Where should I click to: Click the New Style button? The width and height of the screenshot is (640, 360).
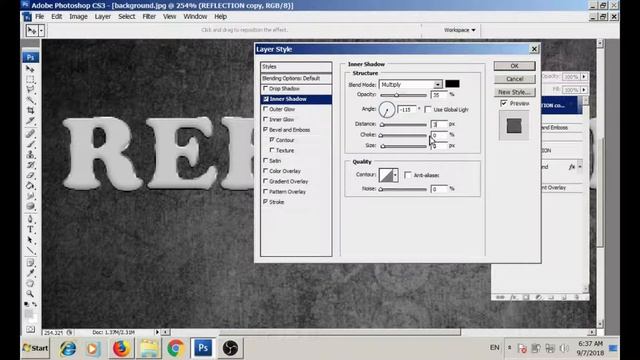point(514,92)
